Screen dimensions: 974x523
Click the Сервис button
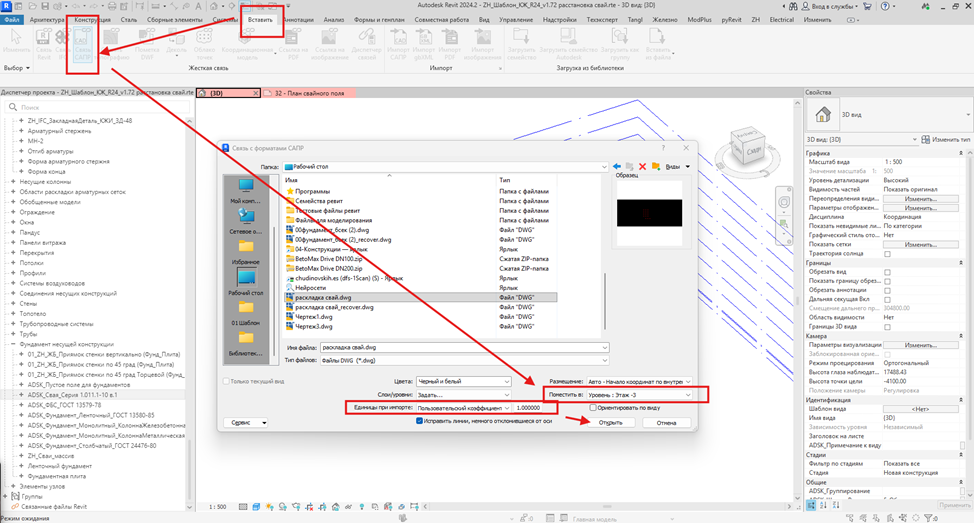(246, 422)
